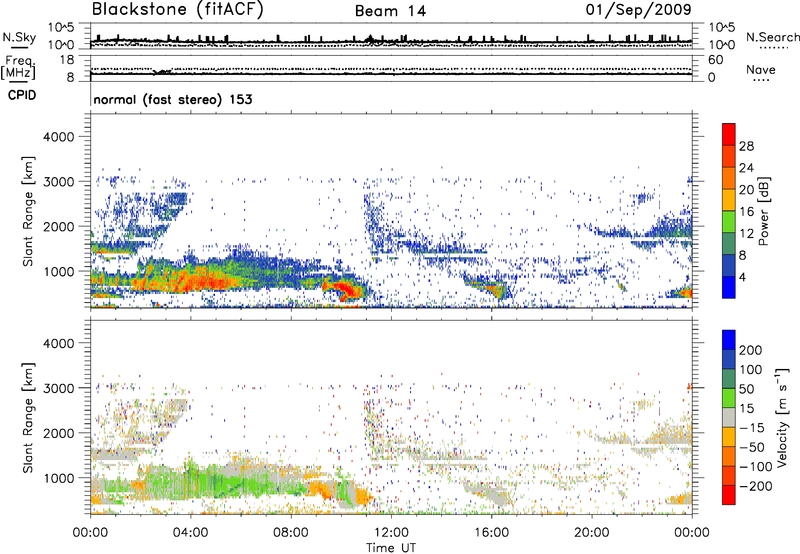
Task: Click the 'CPID' label
Action: [22, 95]
